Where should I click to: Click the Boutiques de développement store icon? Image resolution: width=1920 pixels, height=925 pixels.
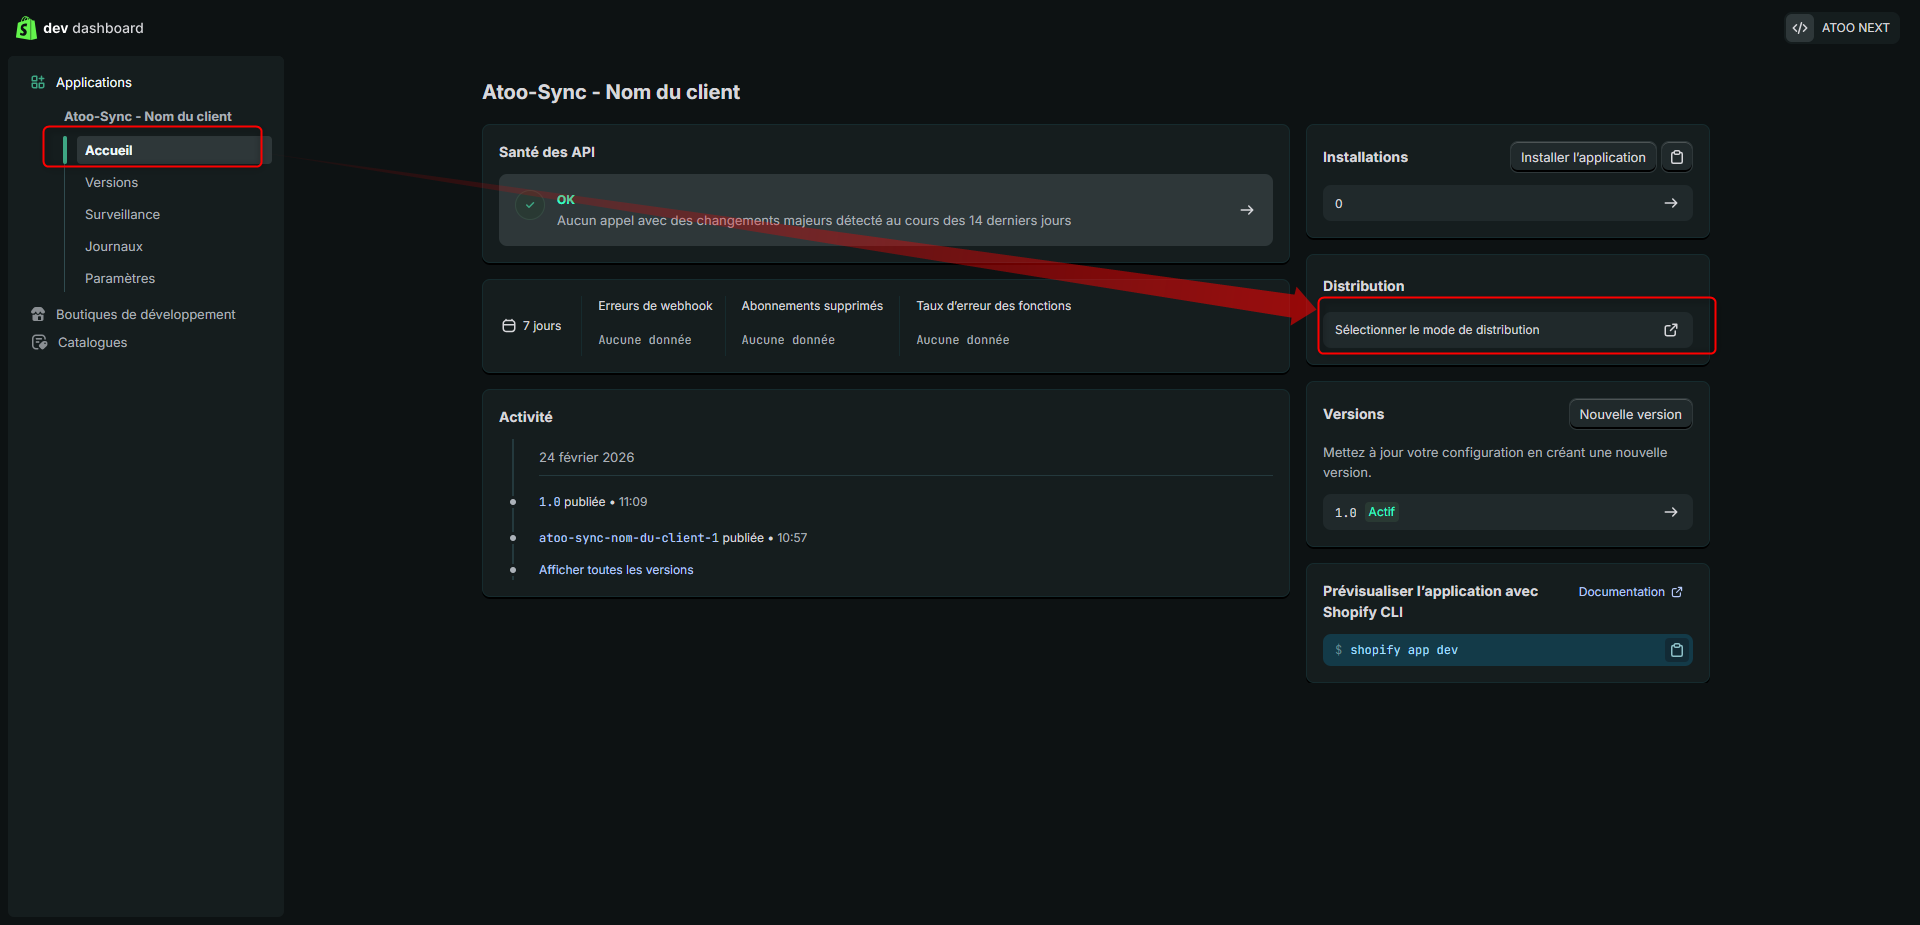pyautogui.click(x=38, y=314)
